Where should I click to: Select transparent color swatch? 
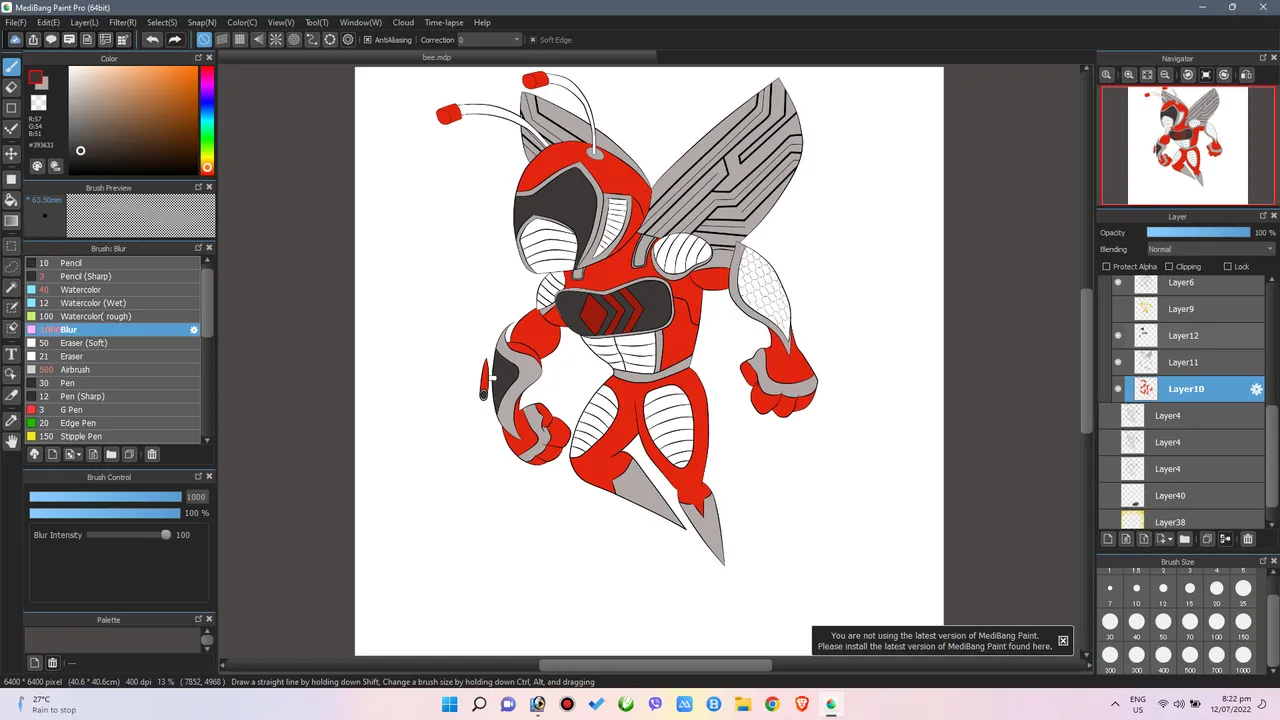coord(39,103)
